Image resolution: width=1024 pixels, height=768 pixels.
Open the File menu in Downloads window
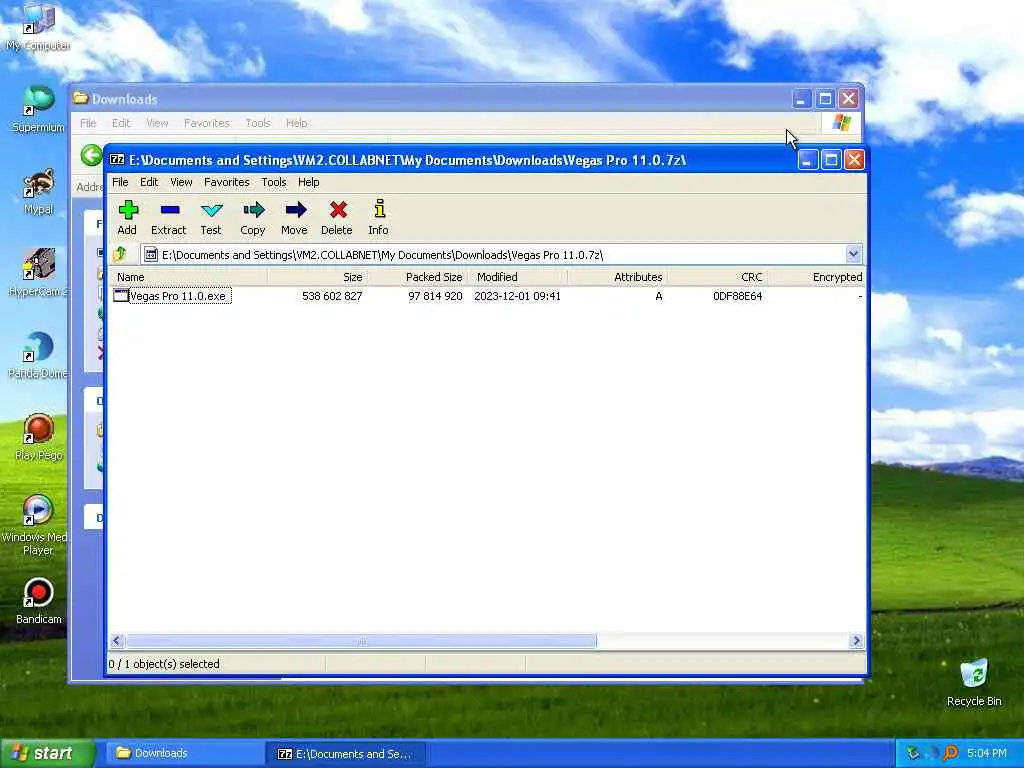click(88, 123)
